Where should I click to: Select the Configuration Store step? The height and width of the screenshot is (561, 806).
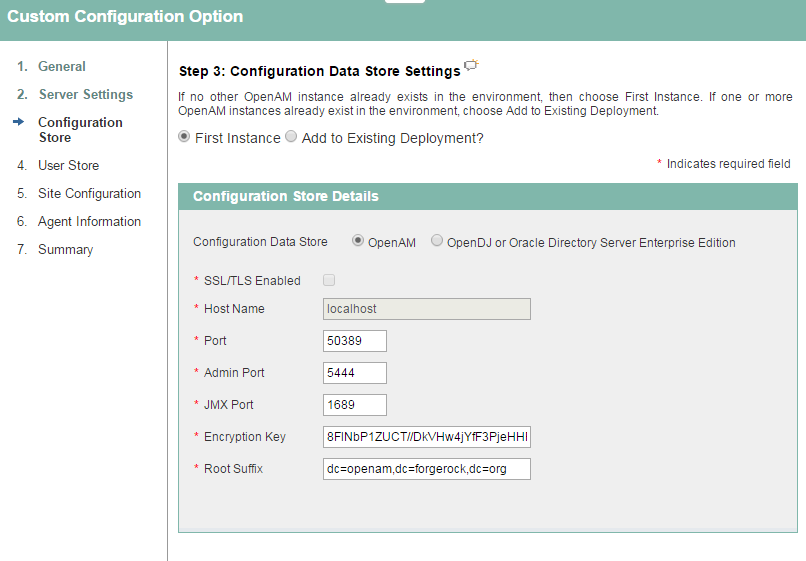(x=80, y=130)
